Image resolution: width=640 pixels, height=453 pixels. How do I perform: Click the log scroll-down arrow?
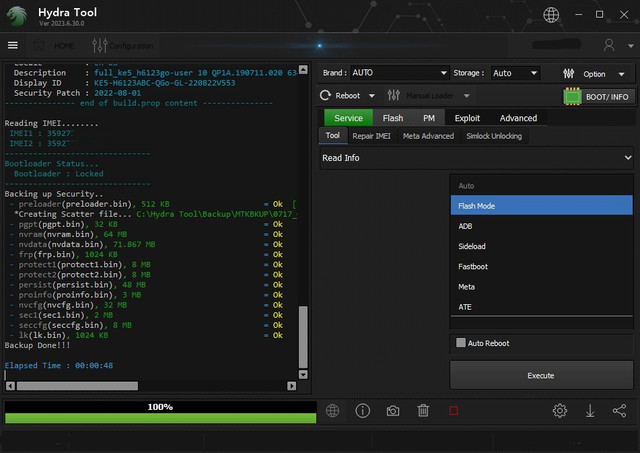(303, 374)
